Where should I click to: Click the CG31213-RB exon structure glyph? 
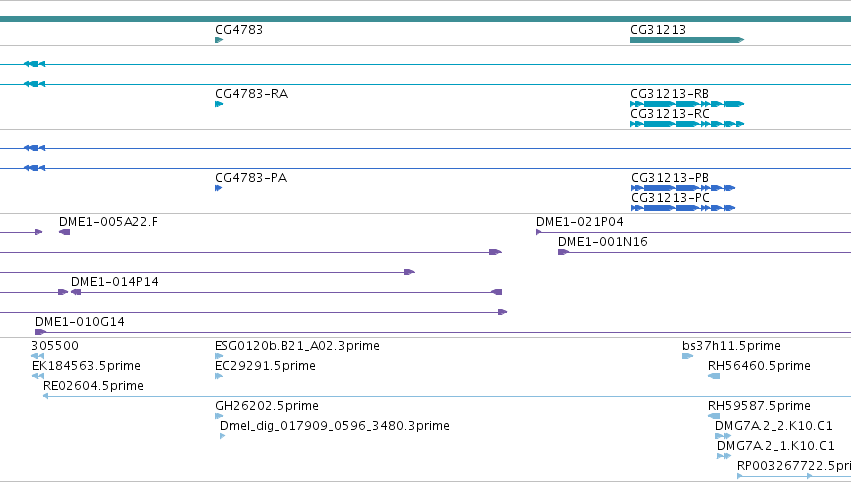(687, 104)
